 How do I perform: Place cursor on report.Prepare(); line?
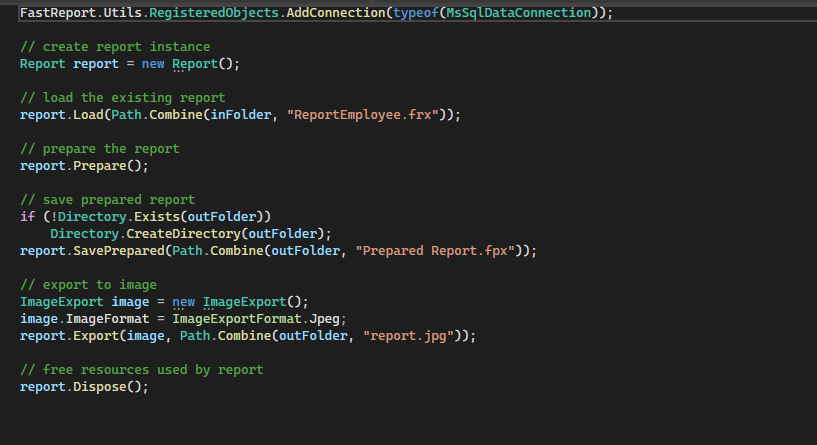[x=84, y=166]
